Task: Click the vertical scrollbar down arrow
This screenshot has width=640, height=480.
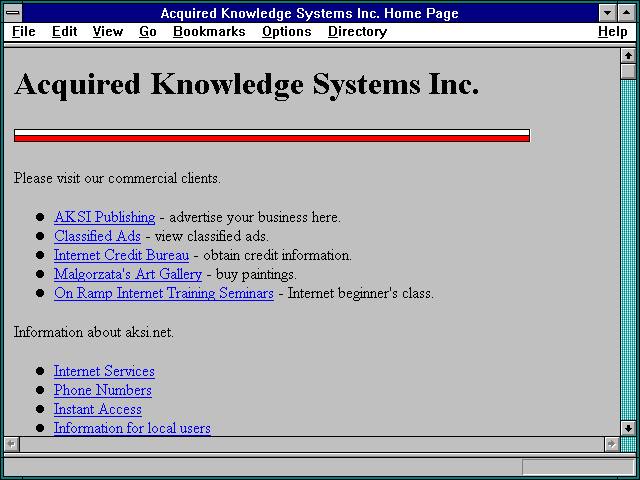Action: click(628, 428)
